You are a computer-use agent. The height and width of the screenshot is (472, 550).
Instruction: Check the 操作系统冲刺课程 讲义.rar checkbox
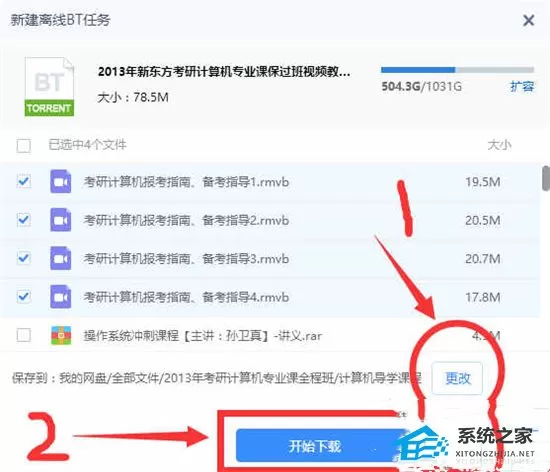click(x=24, y=335)
